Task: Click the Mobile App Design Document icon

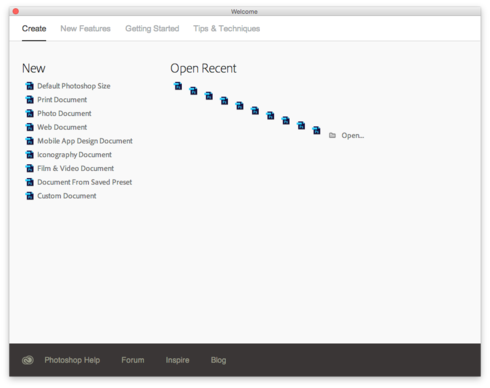Action: point(30,141)
